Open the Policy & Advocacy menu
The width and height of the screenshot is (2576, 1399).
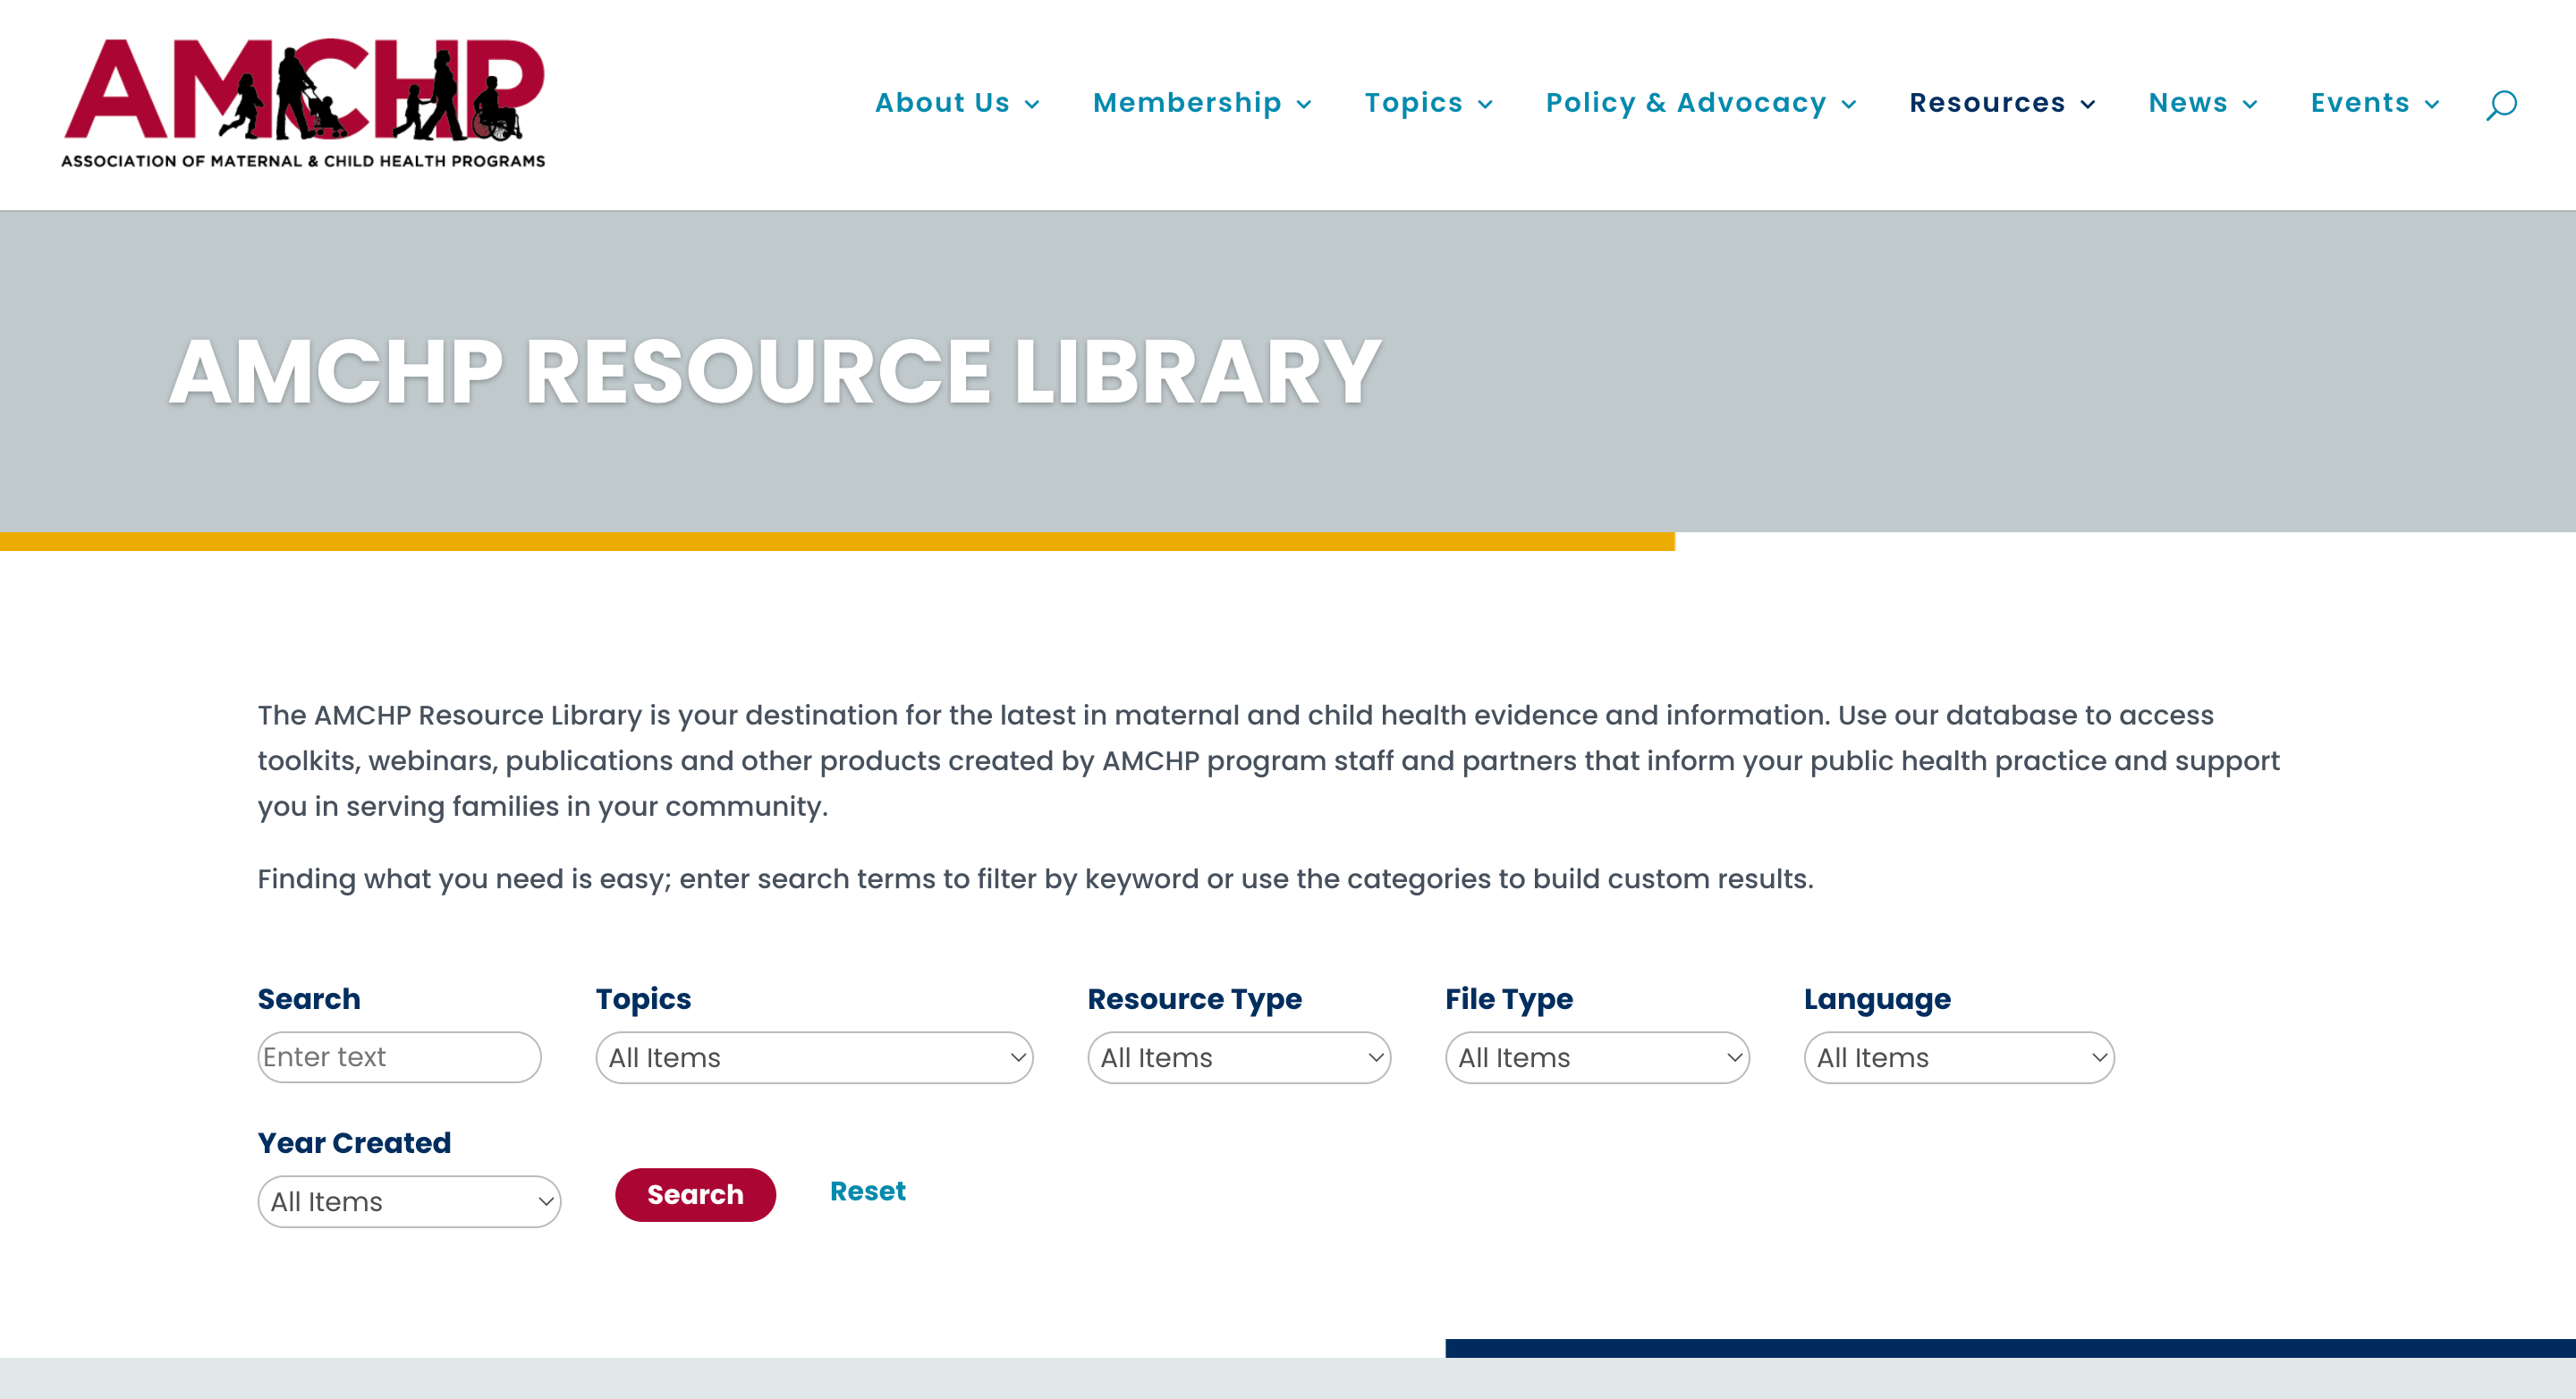pos(1700,103)
